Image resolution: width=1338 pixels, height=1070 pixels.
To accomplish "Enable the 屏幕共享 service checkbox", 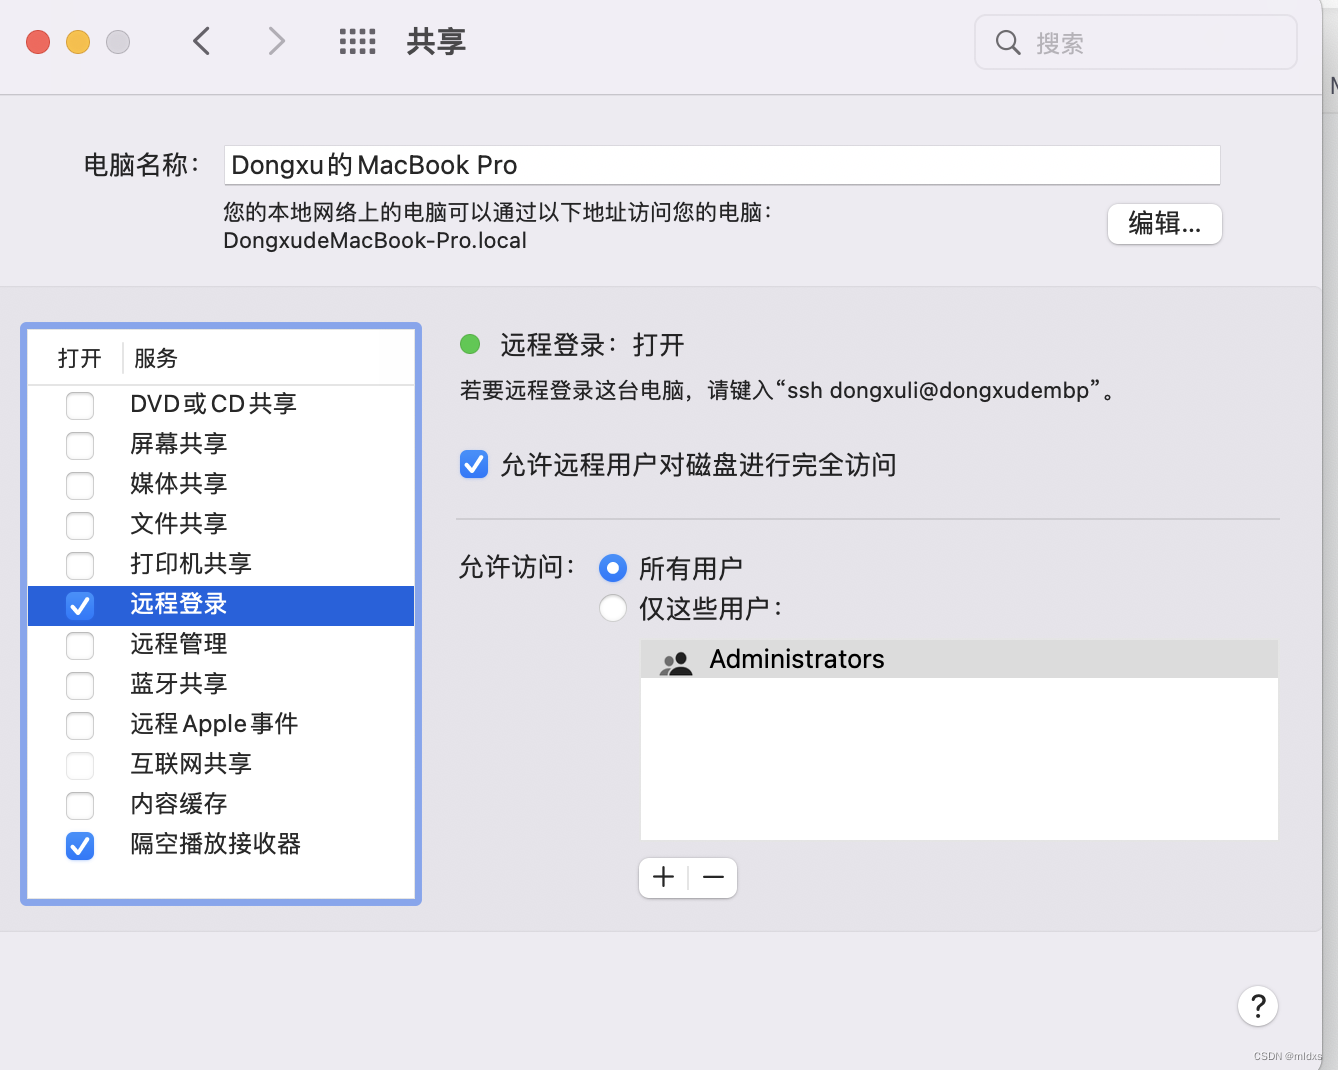I will [x=80, y=445].
